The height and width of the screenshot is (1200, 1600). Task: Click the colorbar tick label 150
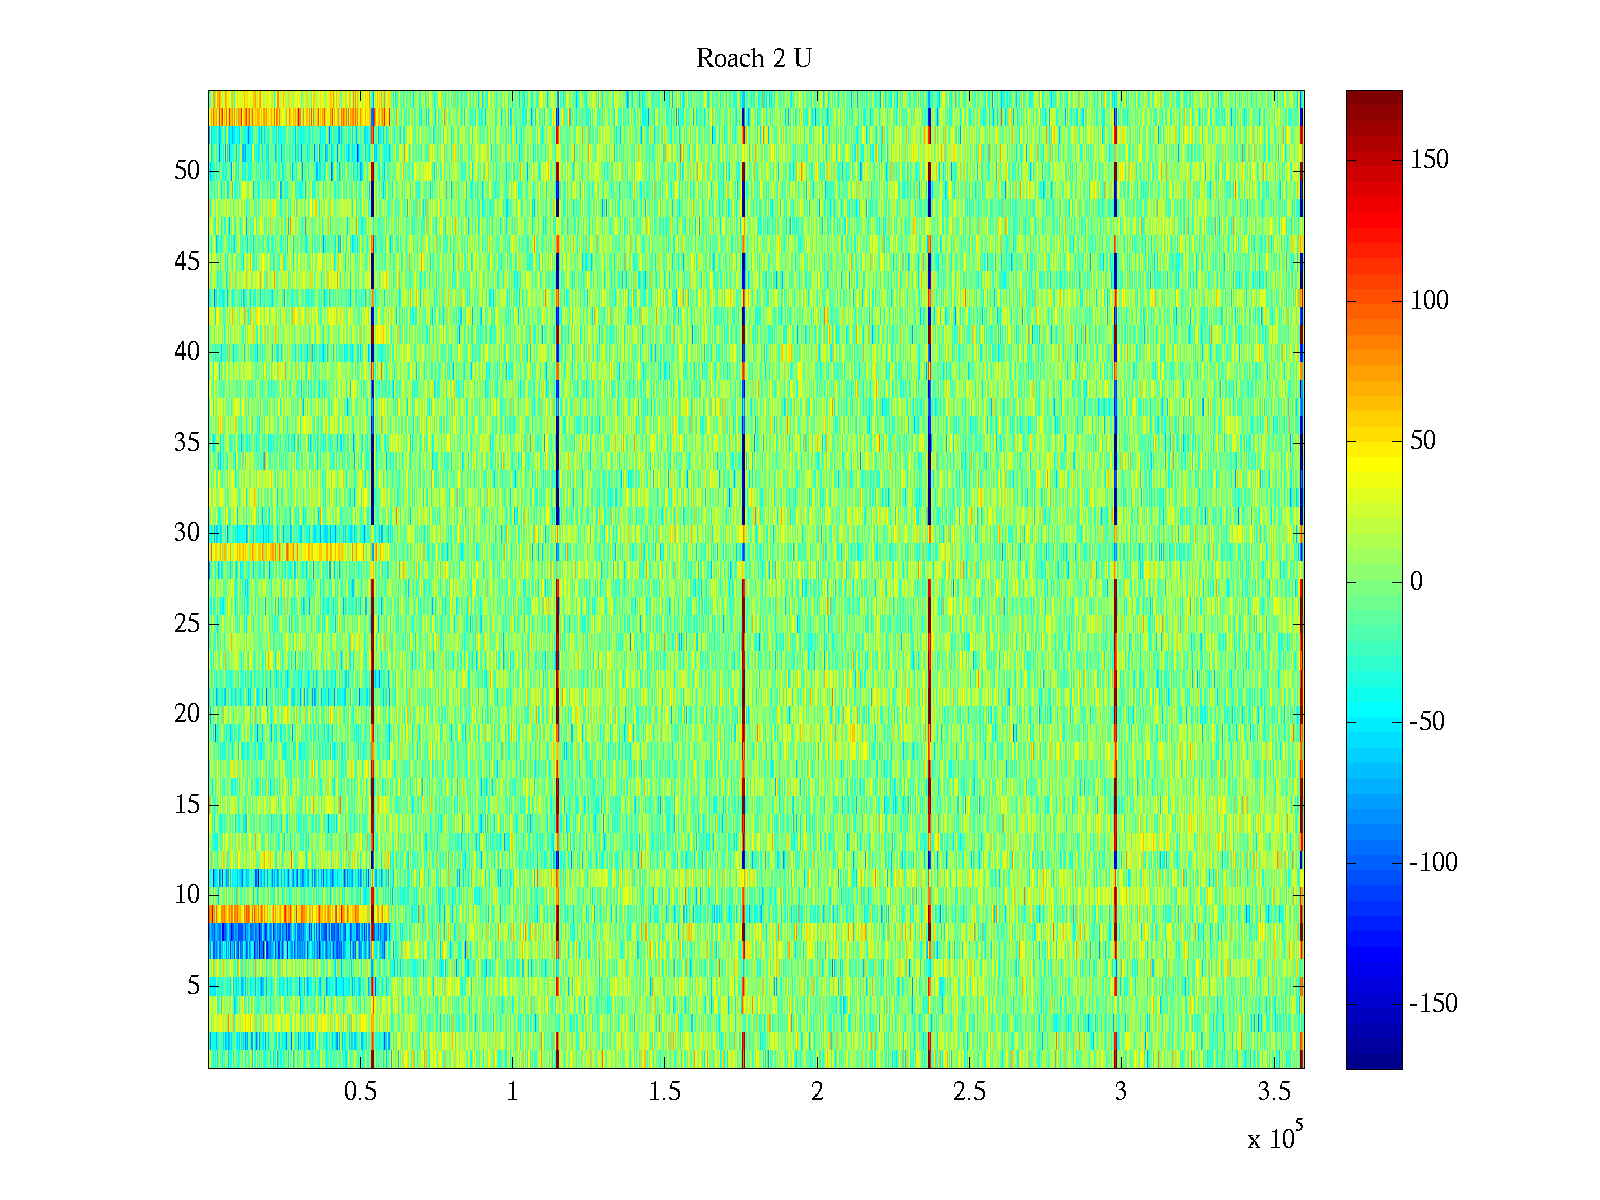click(1429, 160)
